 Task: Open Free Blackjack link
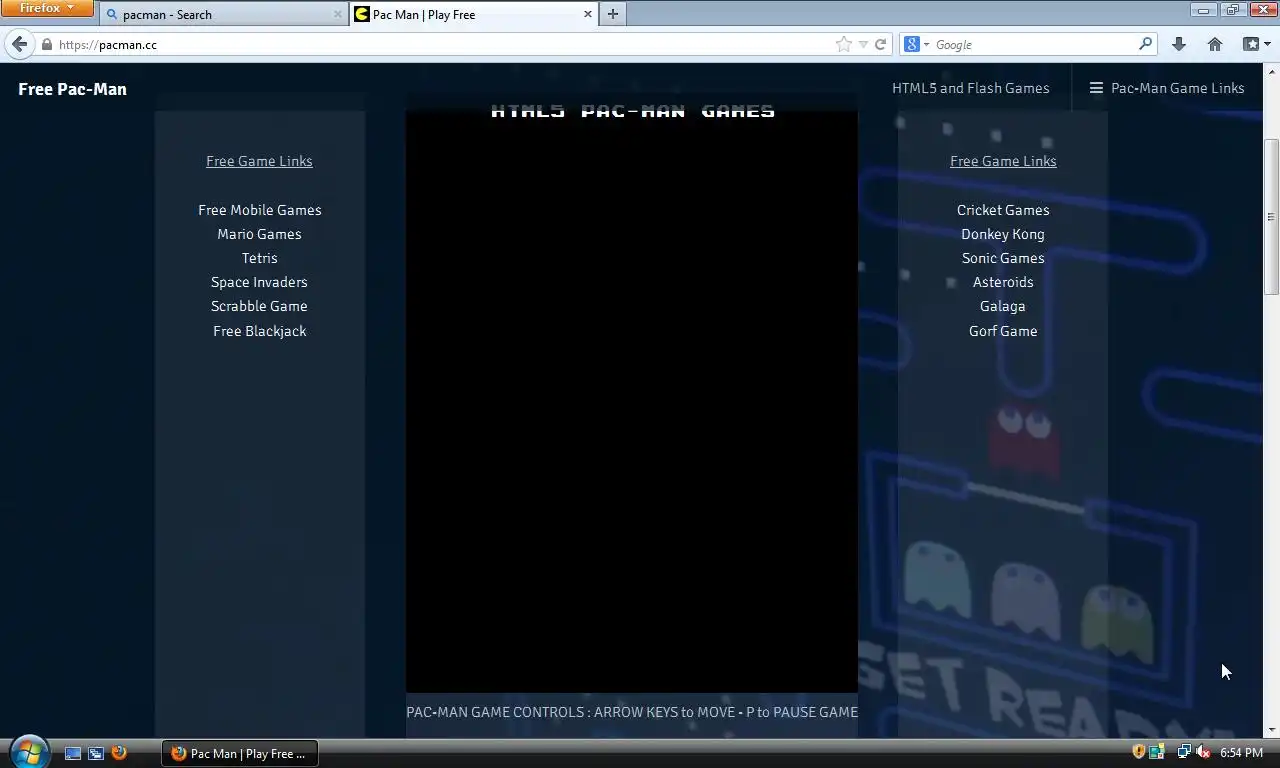[x=259, y=331]
